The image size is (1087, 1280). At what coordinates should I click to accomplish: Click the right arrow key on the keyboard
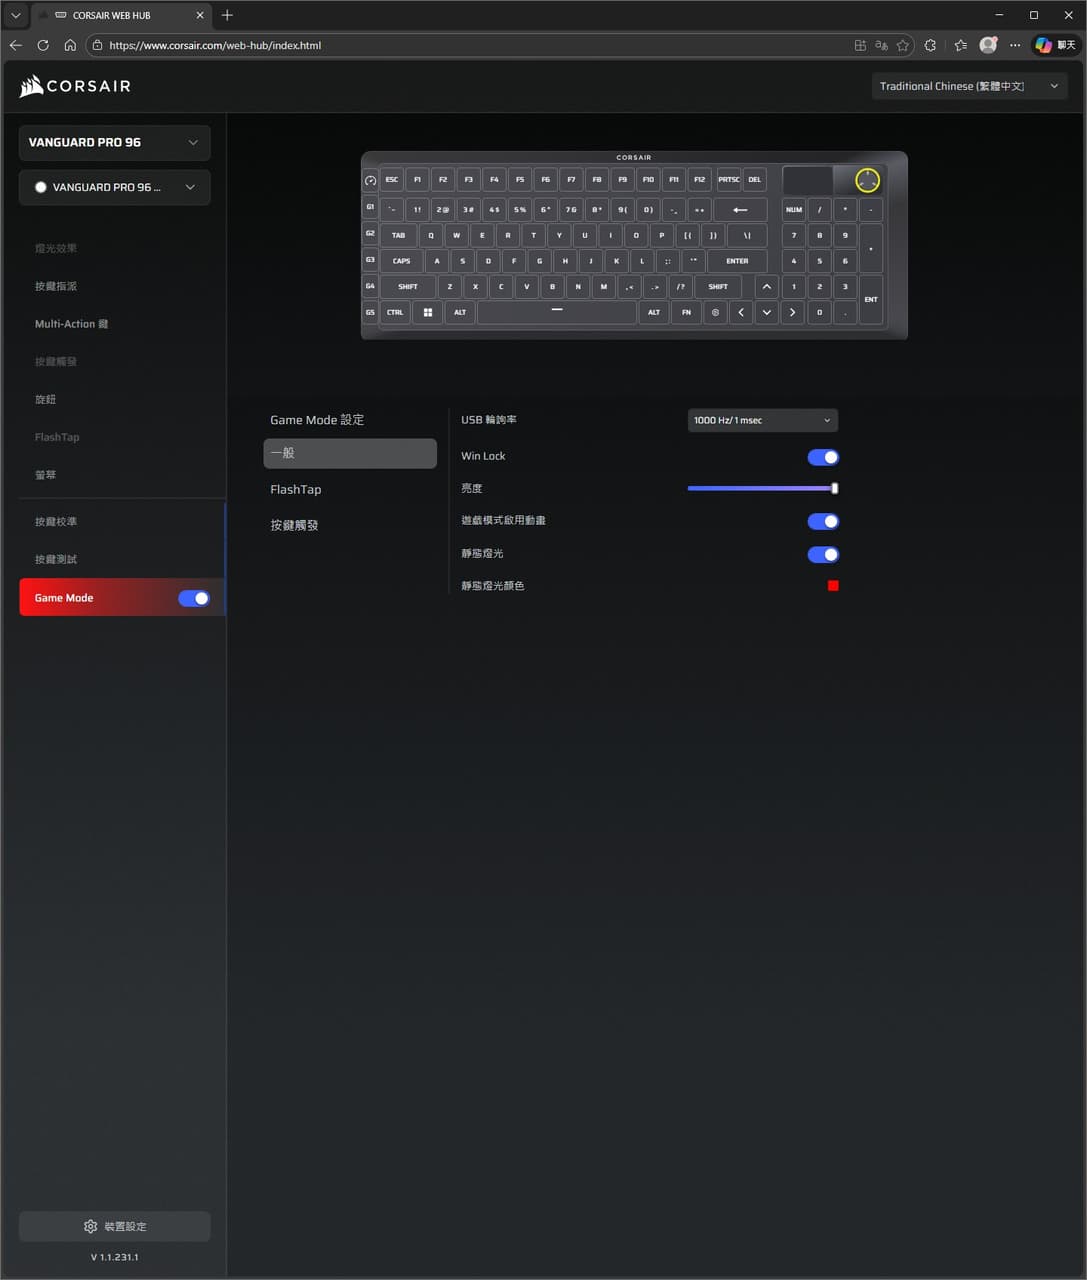coord(793,312)
